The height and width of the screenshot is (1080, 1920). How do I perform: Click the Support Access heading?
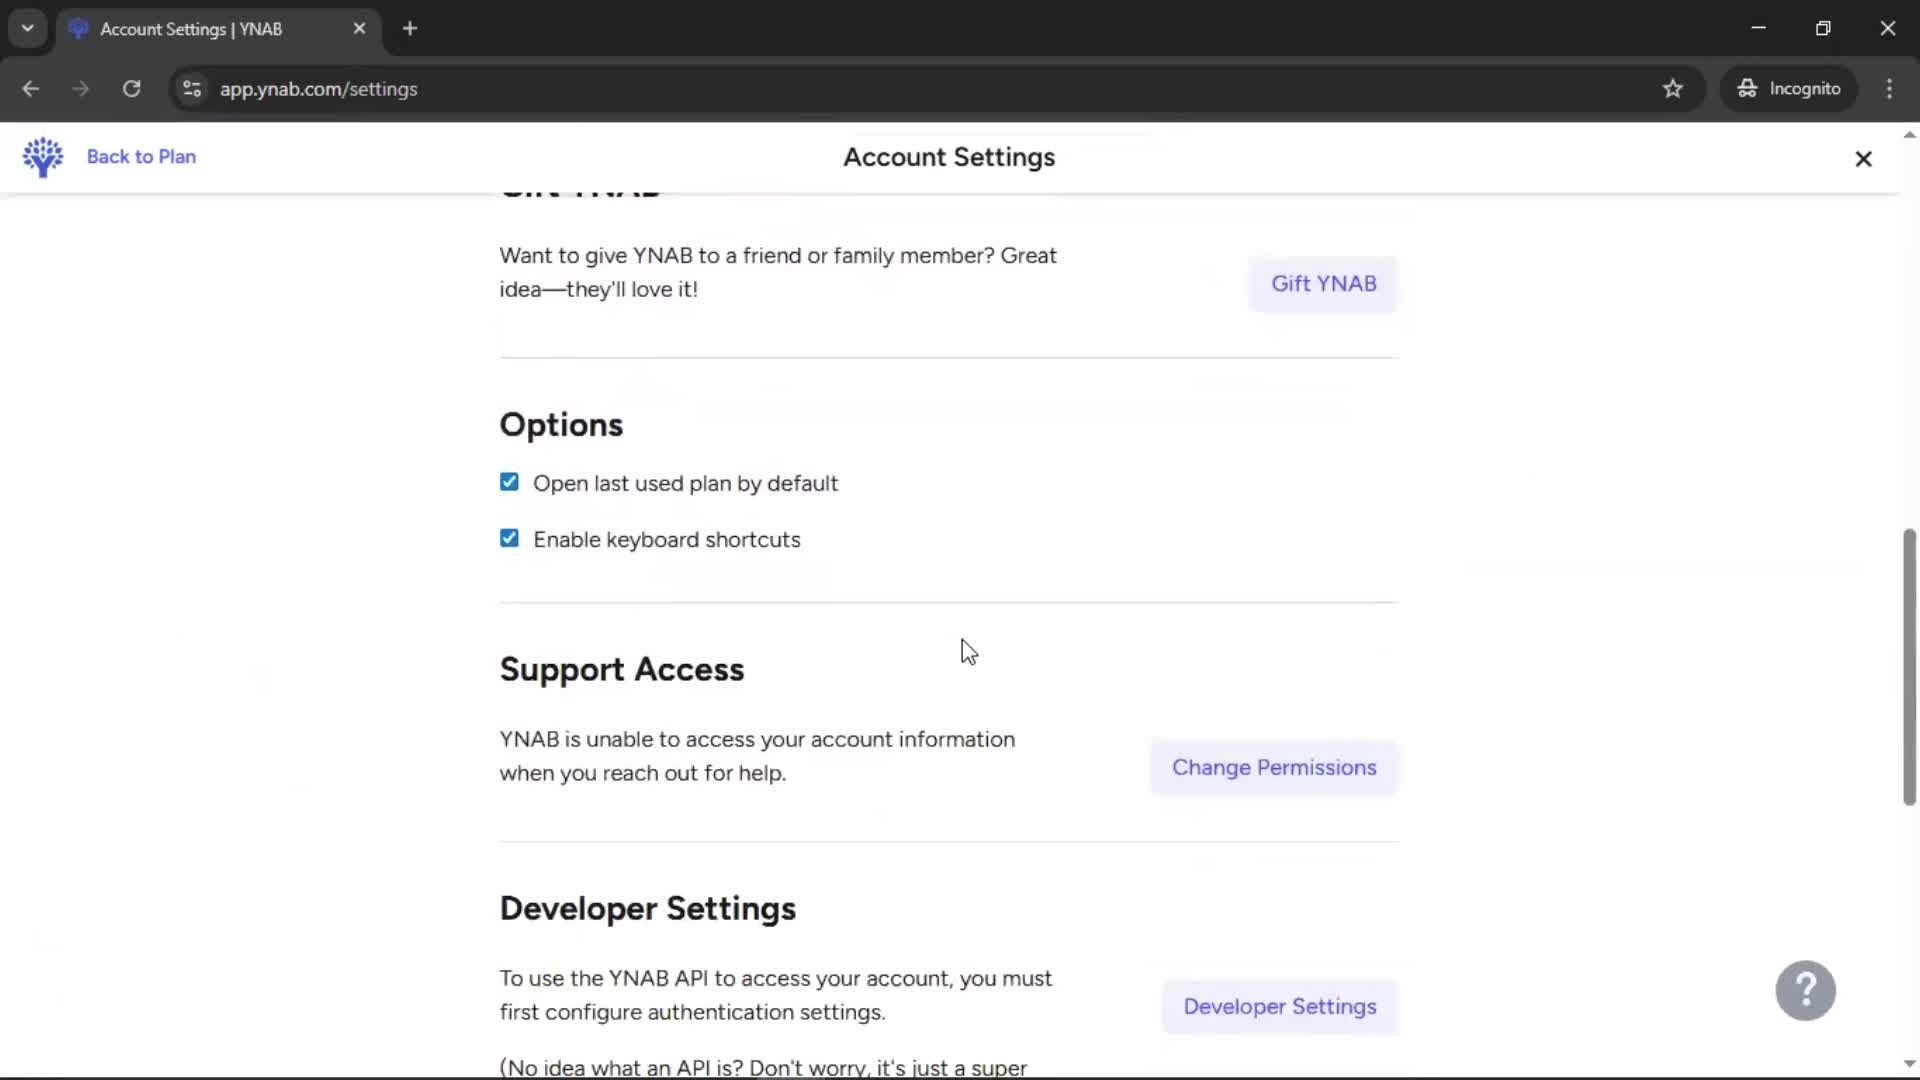coord(622,669)
